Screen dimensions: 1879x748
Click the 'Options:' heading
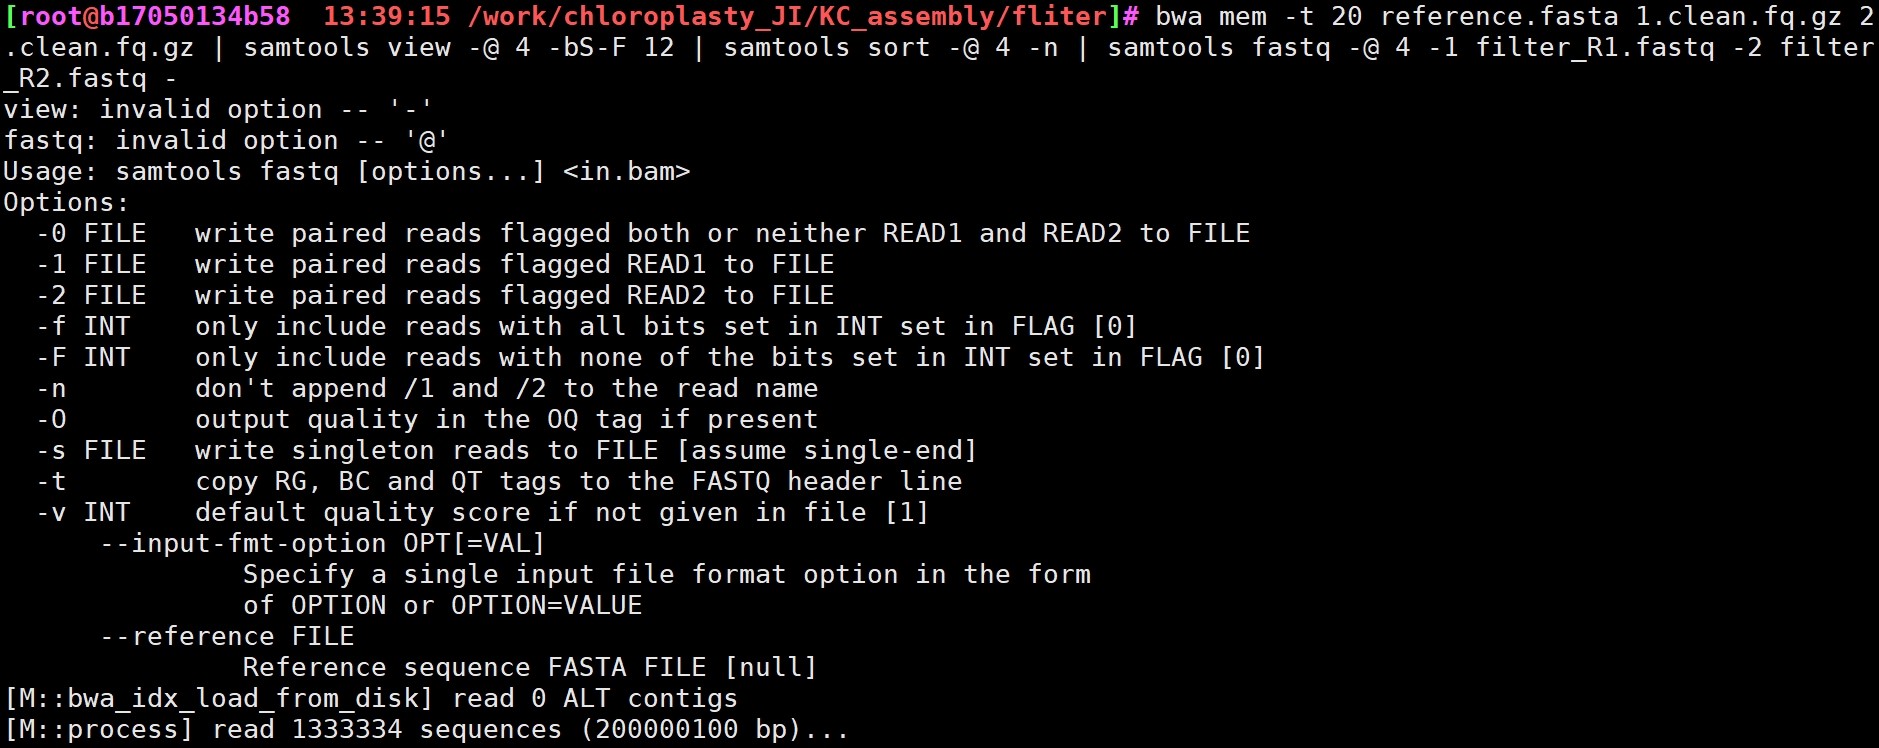[x=66, y=202]
